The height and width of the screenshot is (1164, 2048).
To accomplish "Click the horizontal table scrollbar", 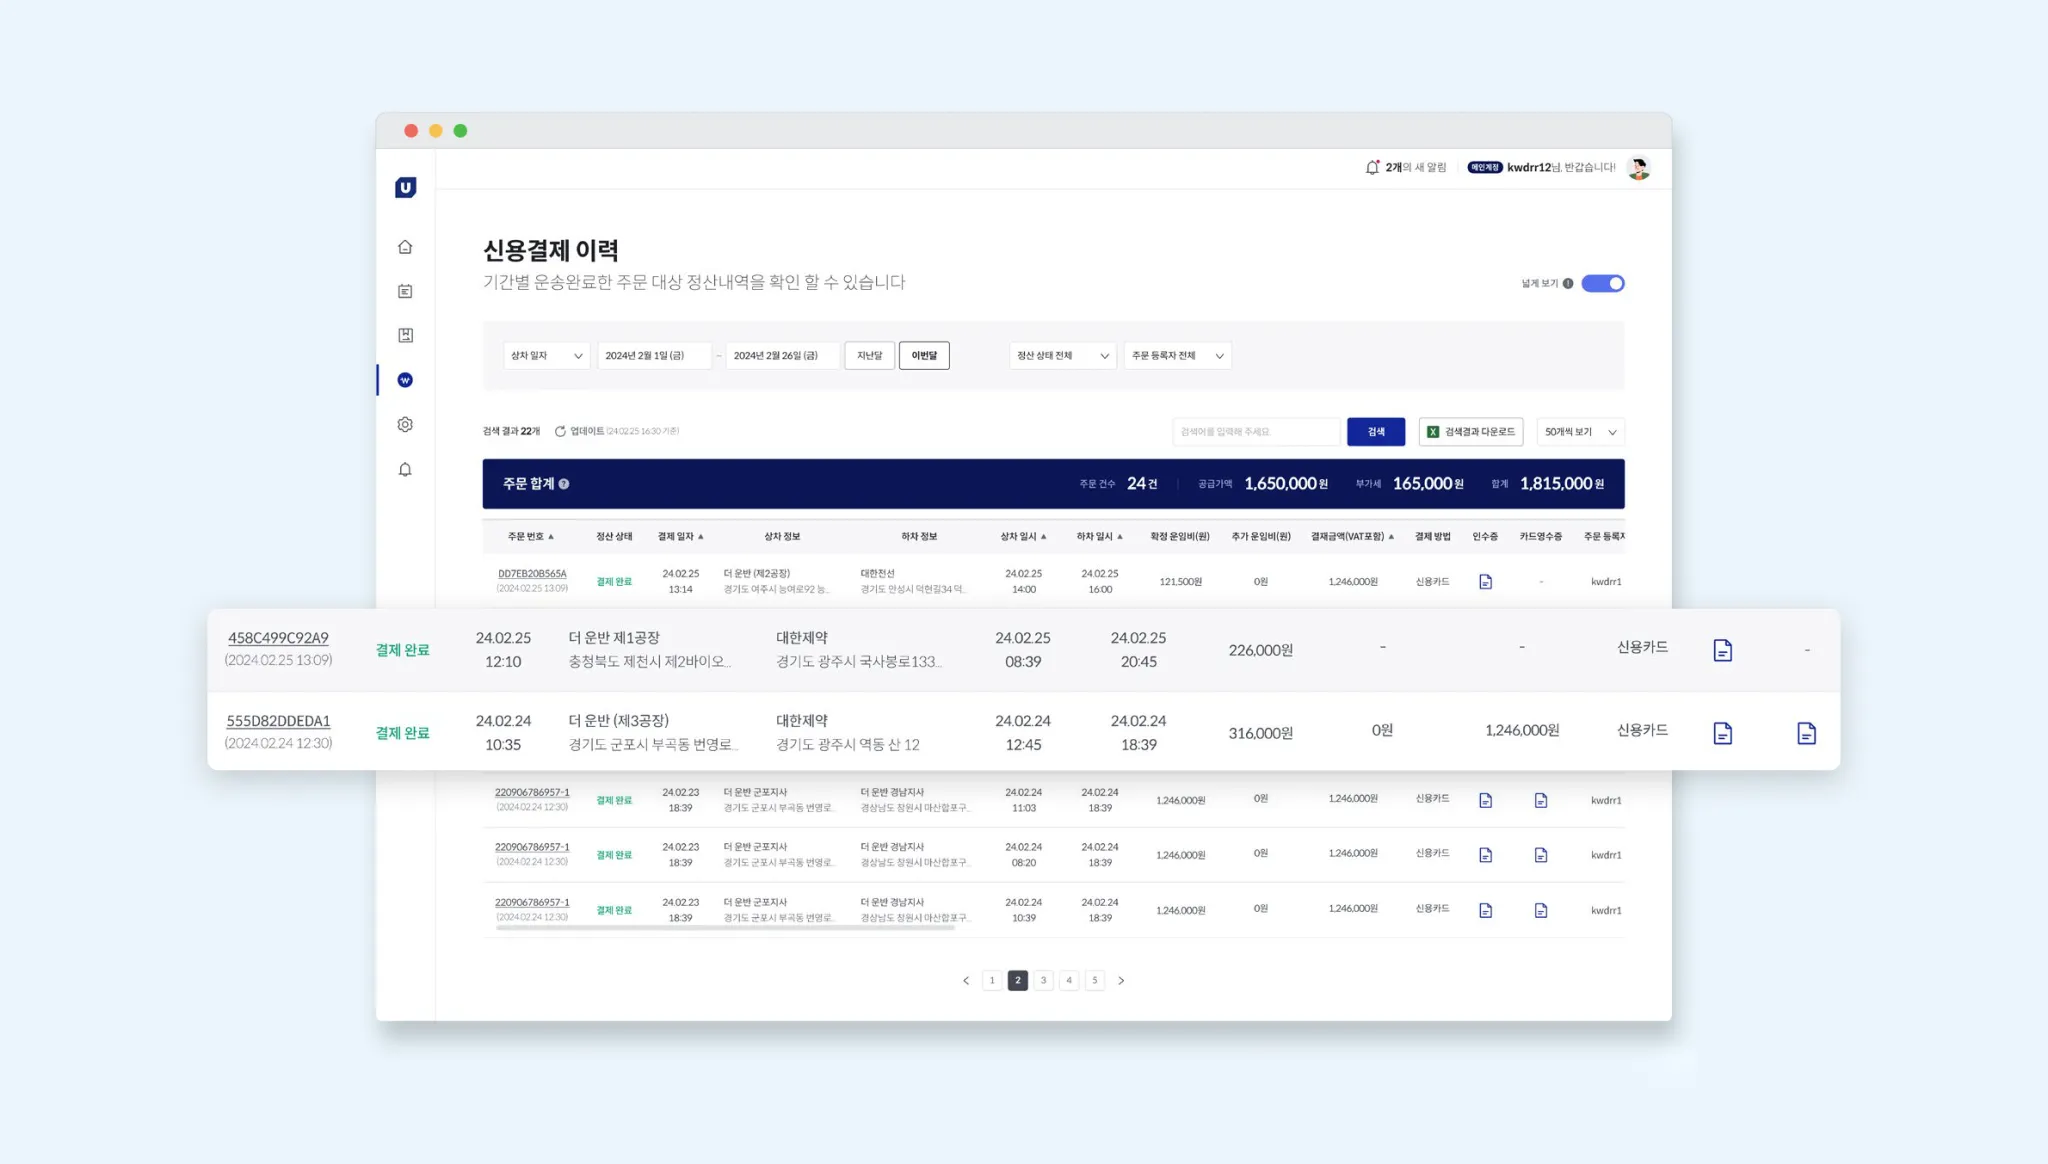I will point(725,928).
